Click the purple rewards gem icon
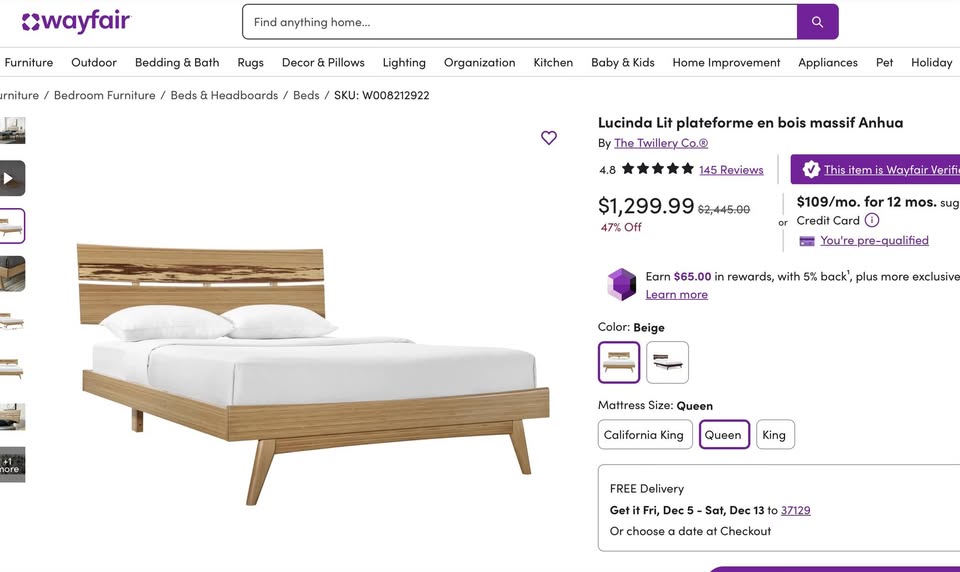Screen dimensions: 960x572 tap(621, 285)
